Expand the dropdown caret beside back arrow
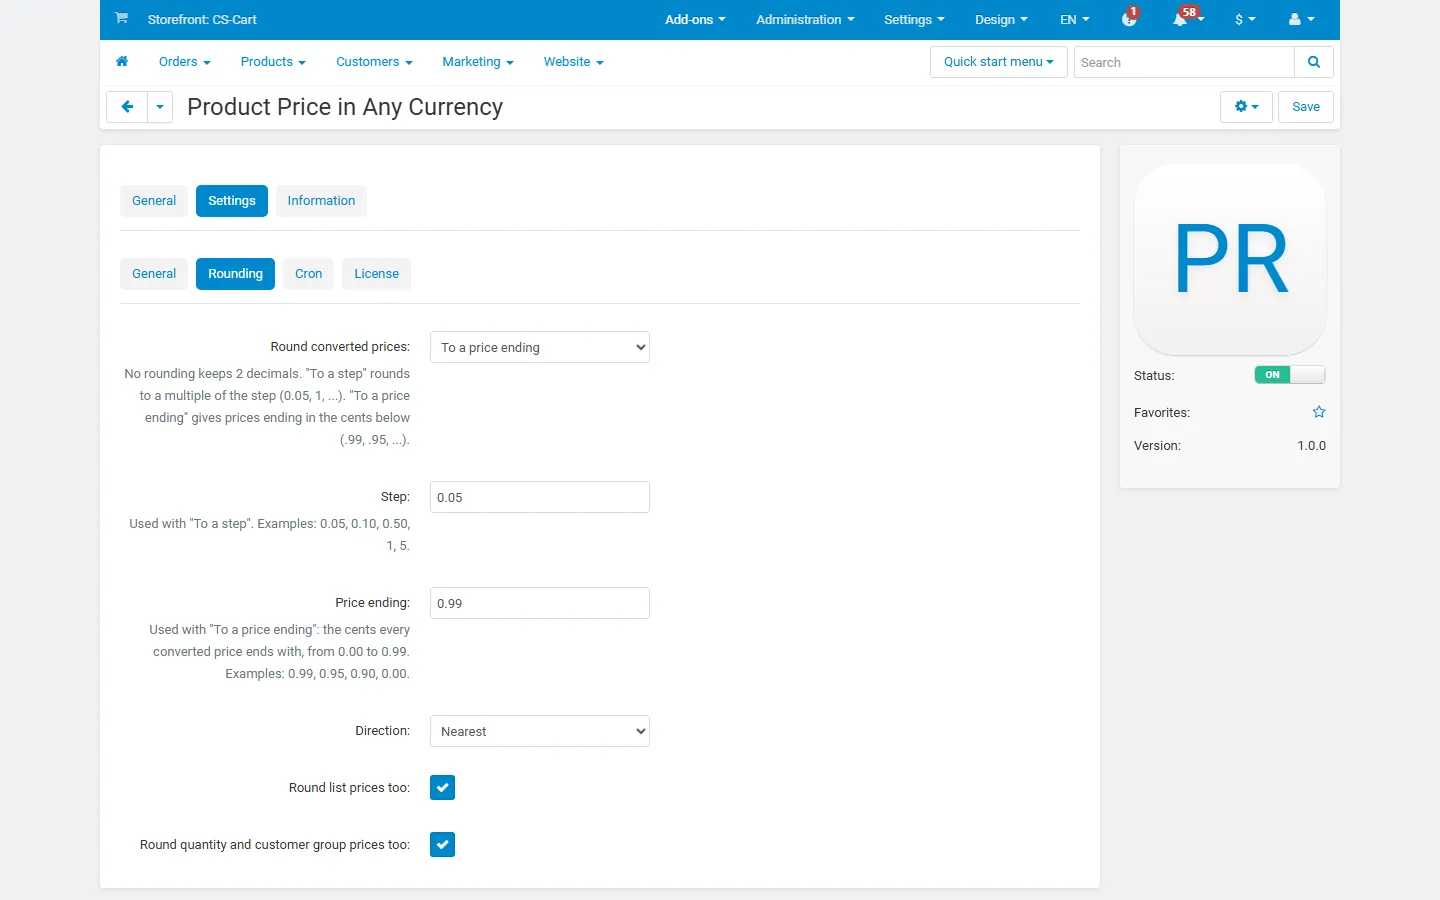This screenshot has height=900, width=1440. (x=160, y=107)
